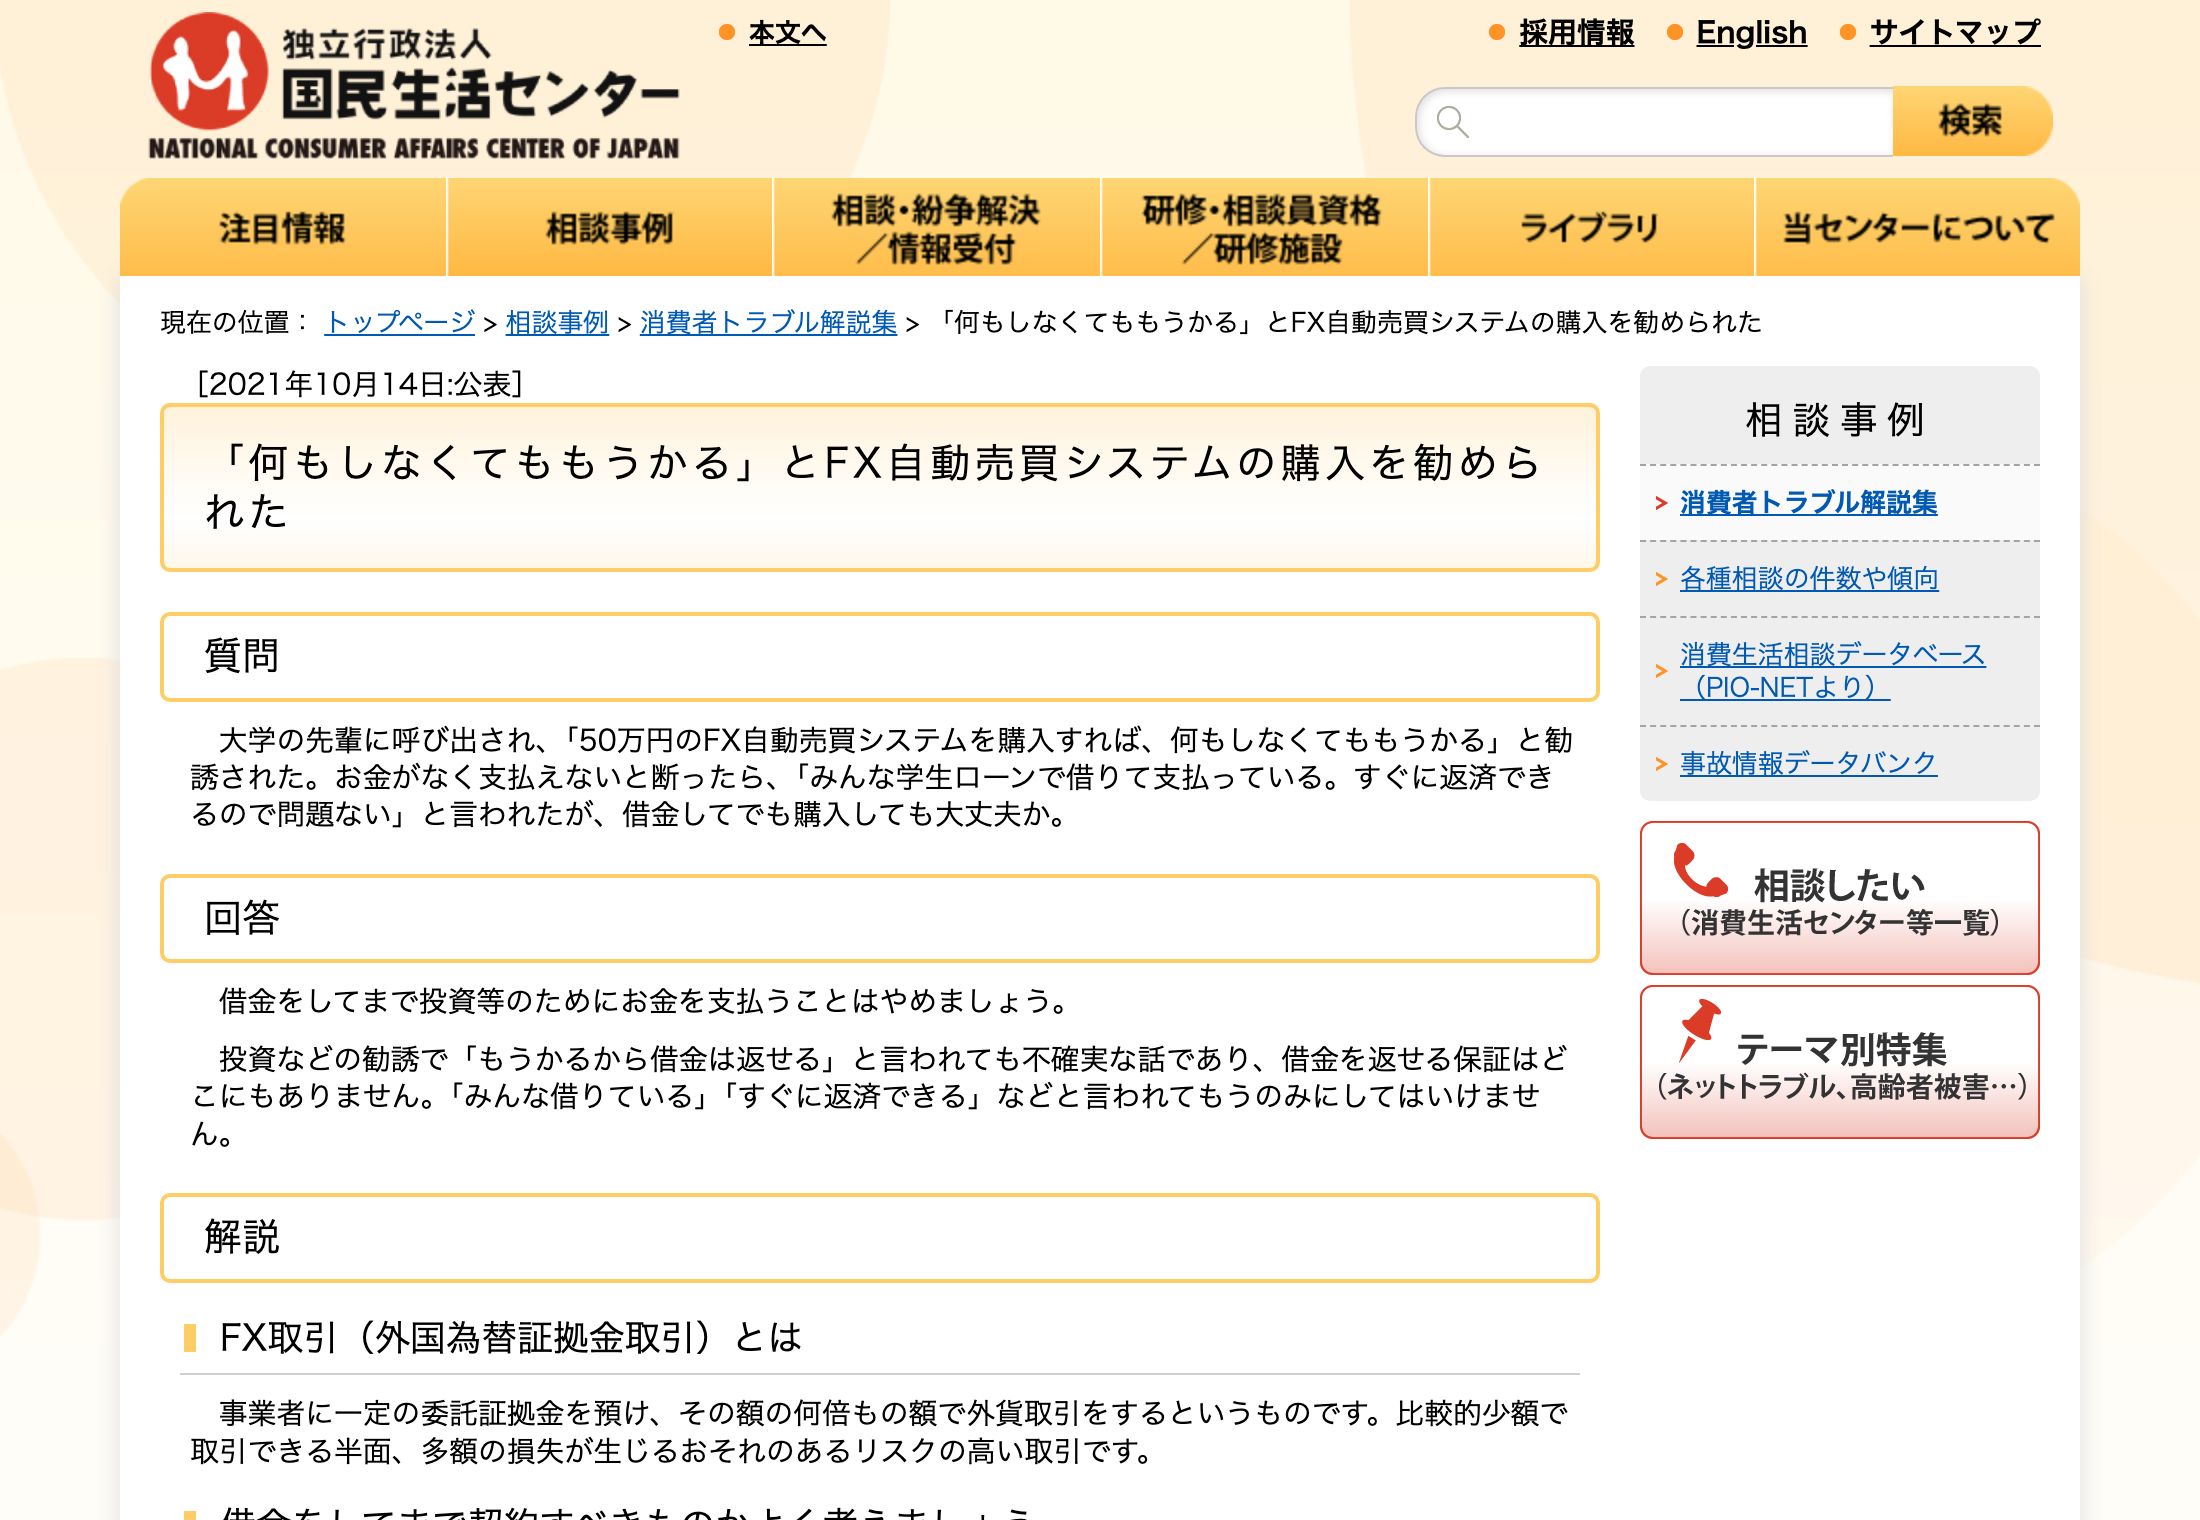
Task: Click the red phone icon on 相談したい
Action: coord(1700,870)
